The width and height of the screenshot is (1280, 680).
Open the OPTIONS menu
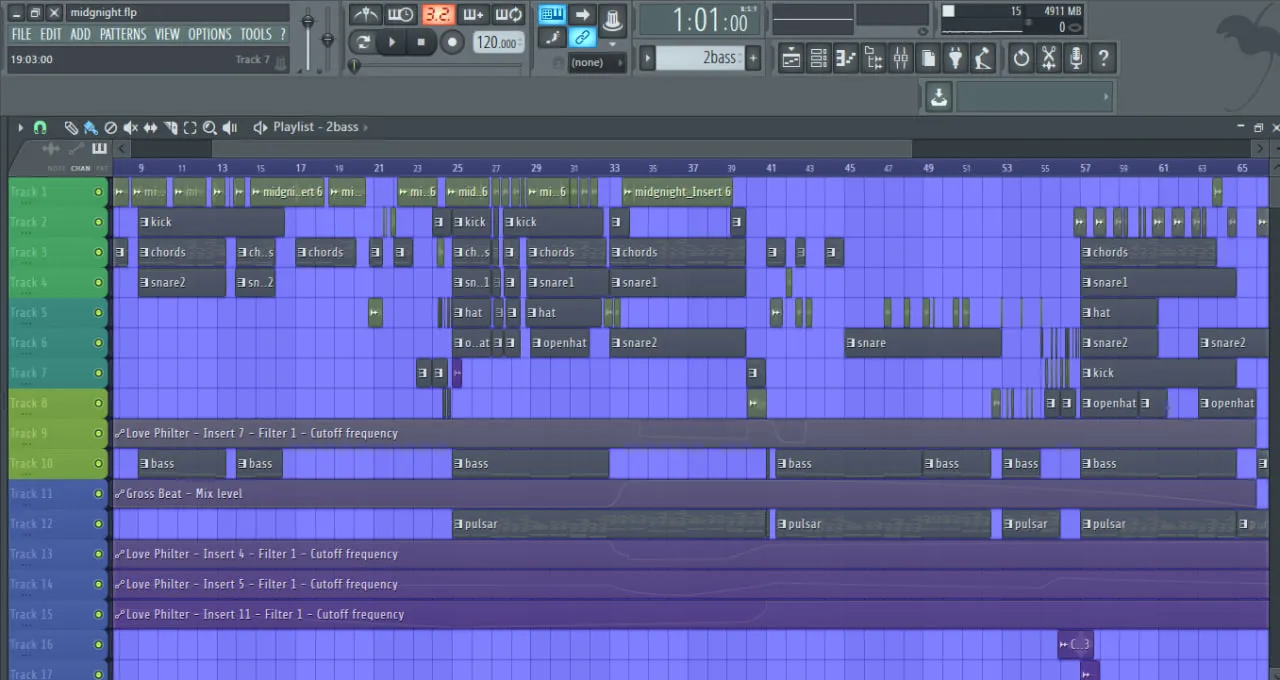tap(210, 34)
